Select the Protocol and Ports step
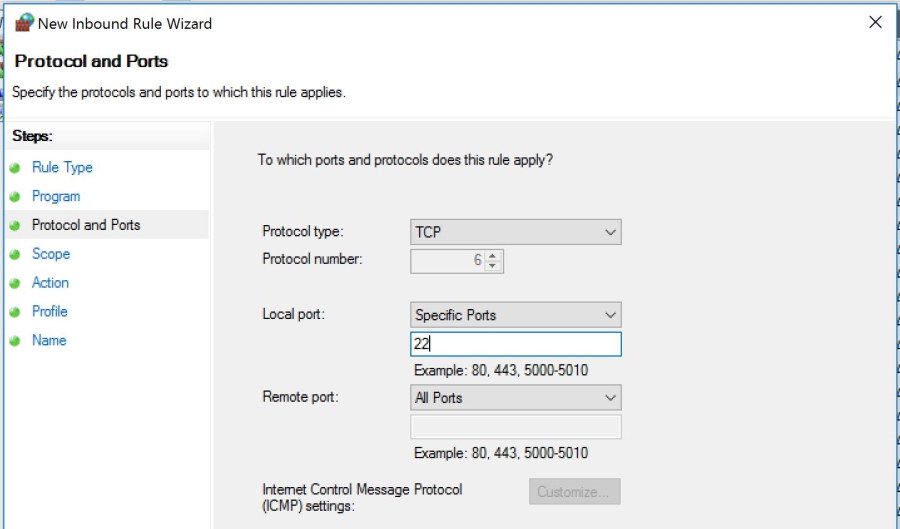Viewport: 900px width, 529px height. (86, 225)
